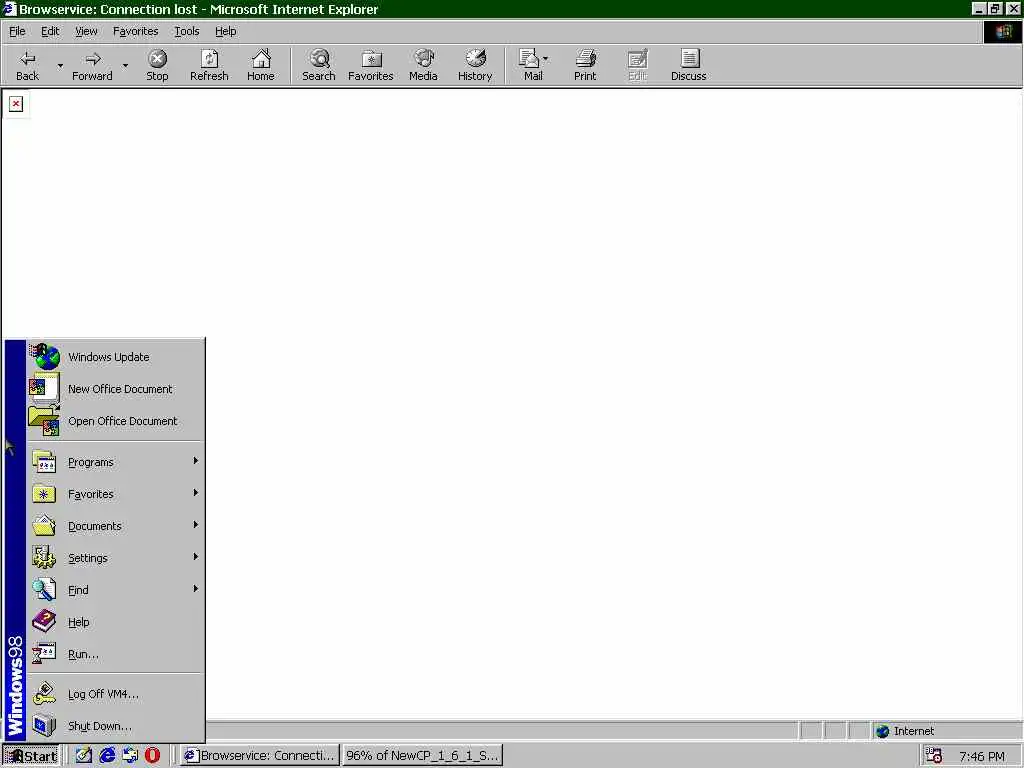Launch Windows Update from the Start menu

click(x=115, y=357)
